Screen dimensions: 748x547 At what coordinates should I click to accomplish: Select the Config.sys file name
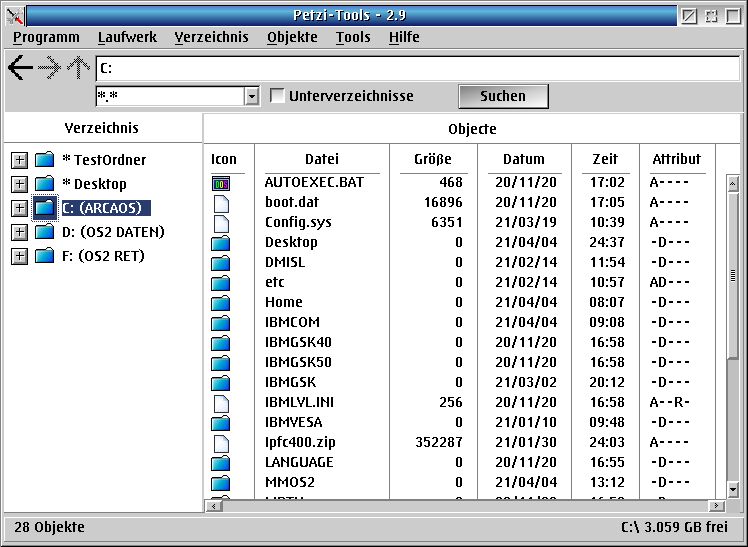pyautogui.click(x=298, y=222)
